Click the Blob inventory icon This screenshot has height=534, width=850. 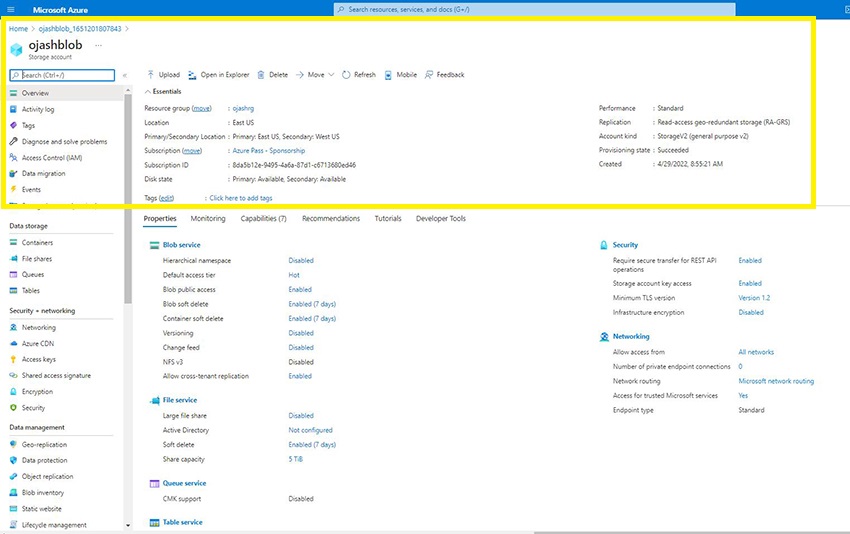pos(14,492)
